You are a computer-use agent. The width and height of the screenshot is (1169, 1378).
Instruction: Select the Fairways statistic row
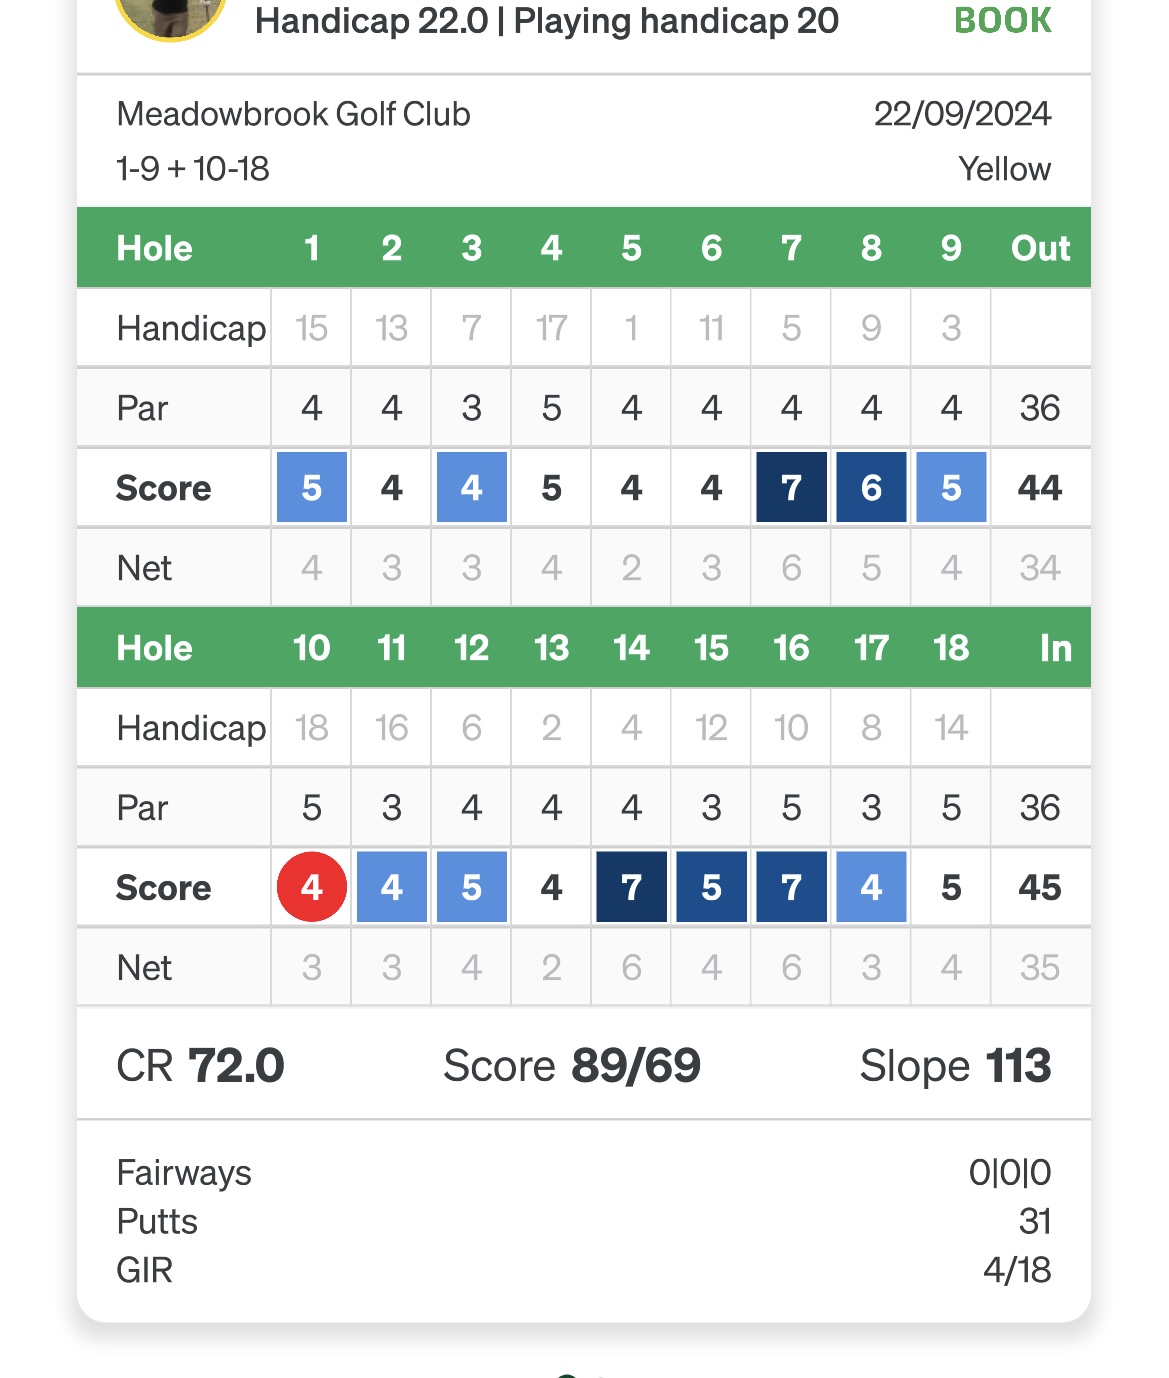point(584,1172)
